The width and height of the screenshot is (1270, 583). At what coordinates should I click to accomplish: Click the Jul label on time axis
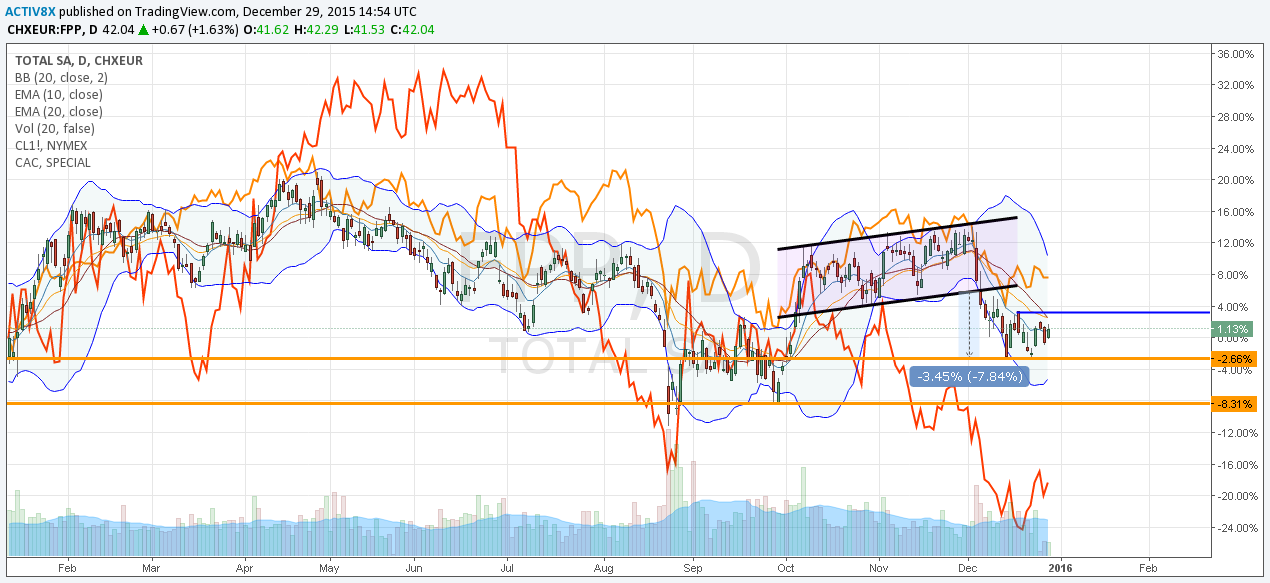[x=507, y=566]
